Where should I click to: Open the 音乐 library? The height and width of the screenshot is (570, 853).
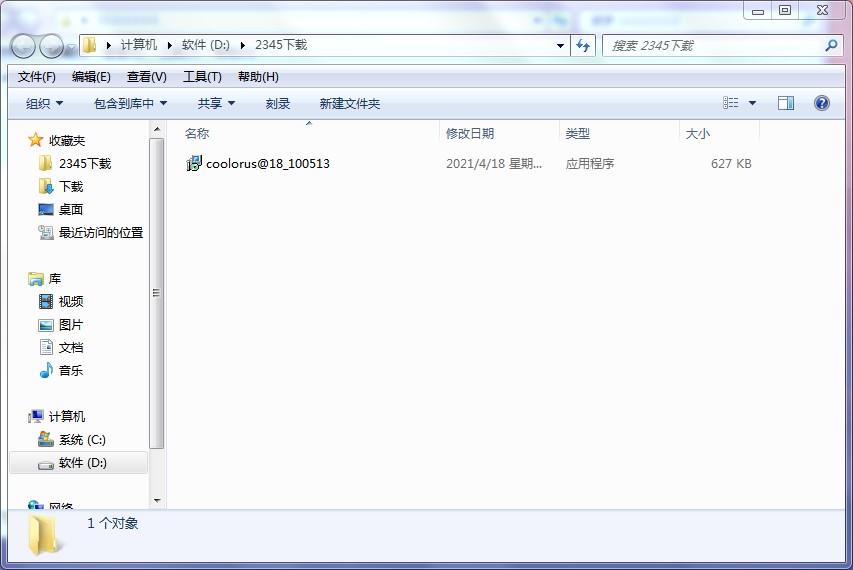coord(71,370)
